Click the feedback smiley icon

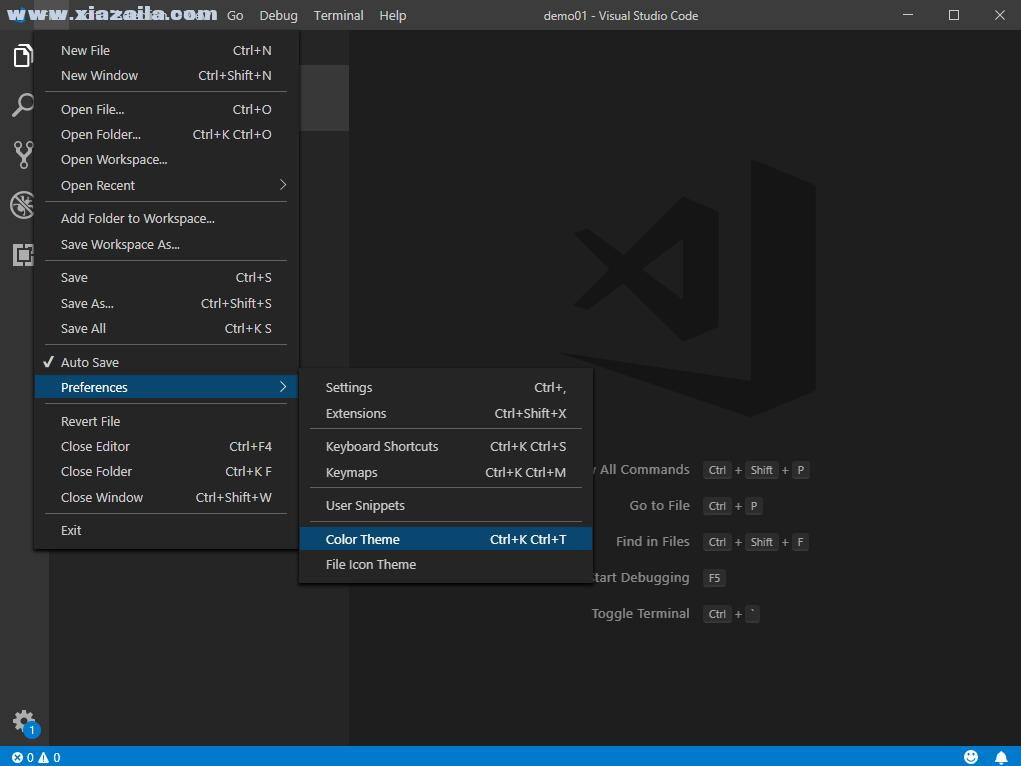pyautogui.click(x=971, y=756)
